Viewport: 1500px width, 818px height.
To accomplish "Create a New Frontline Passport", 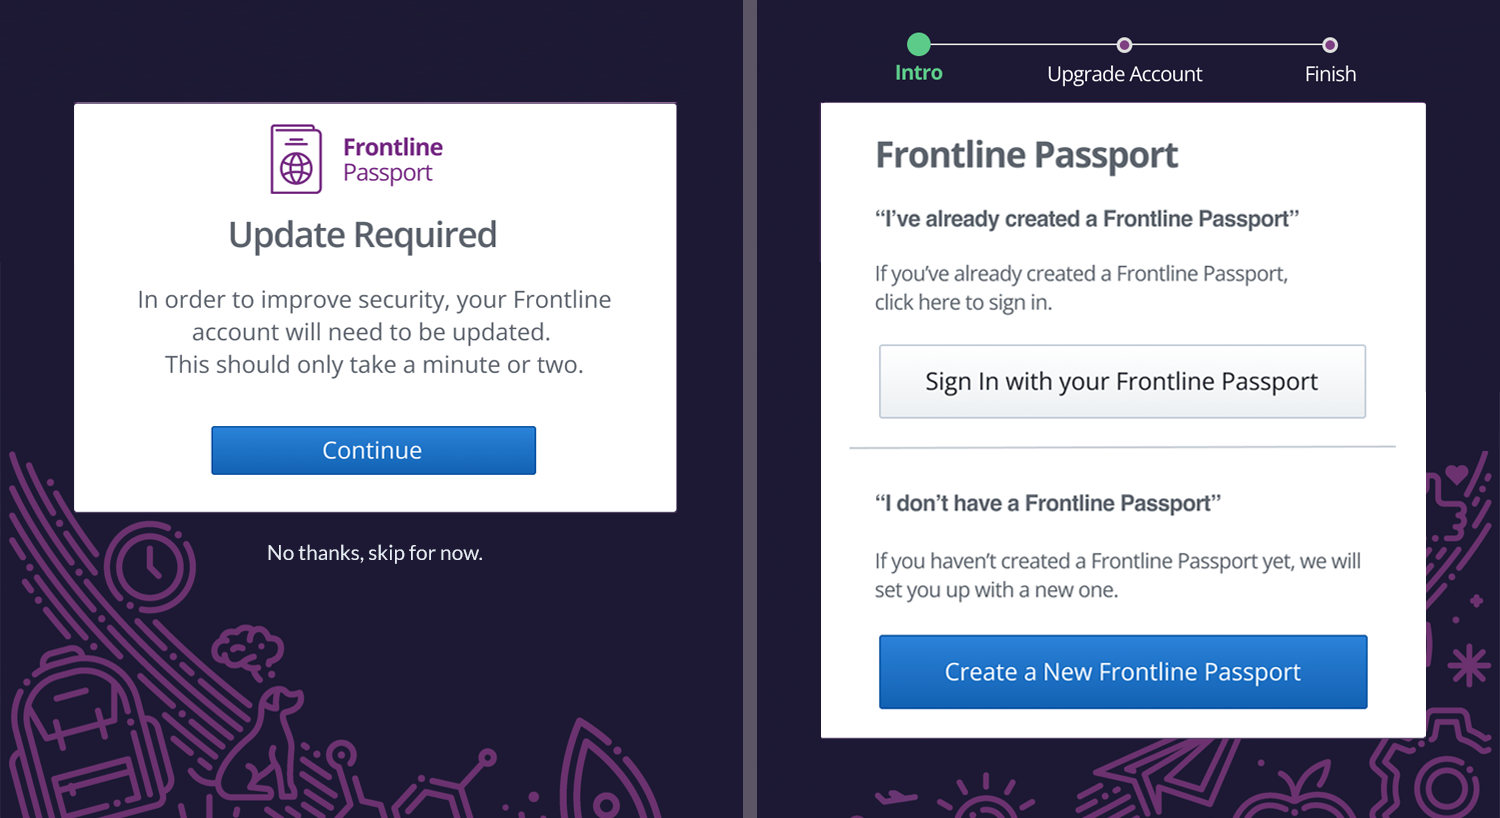I will coord(1123,672).
